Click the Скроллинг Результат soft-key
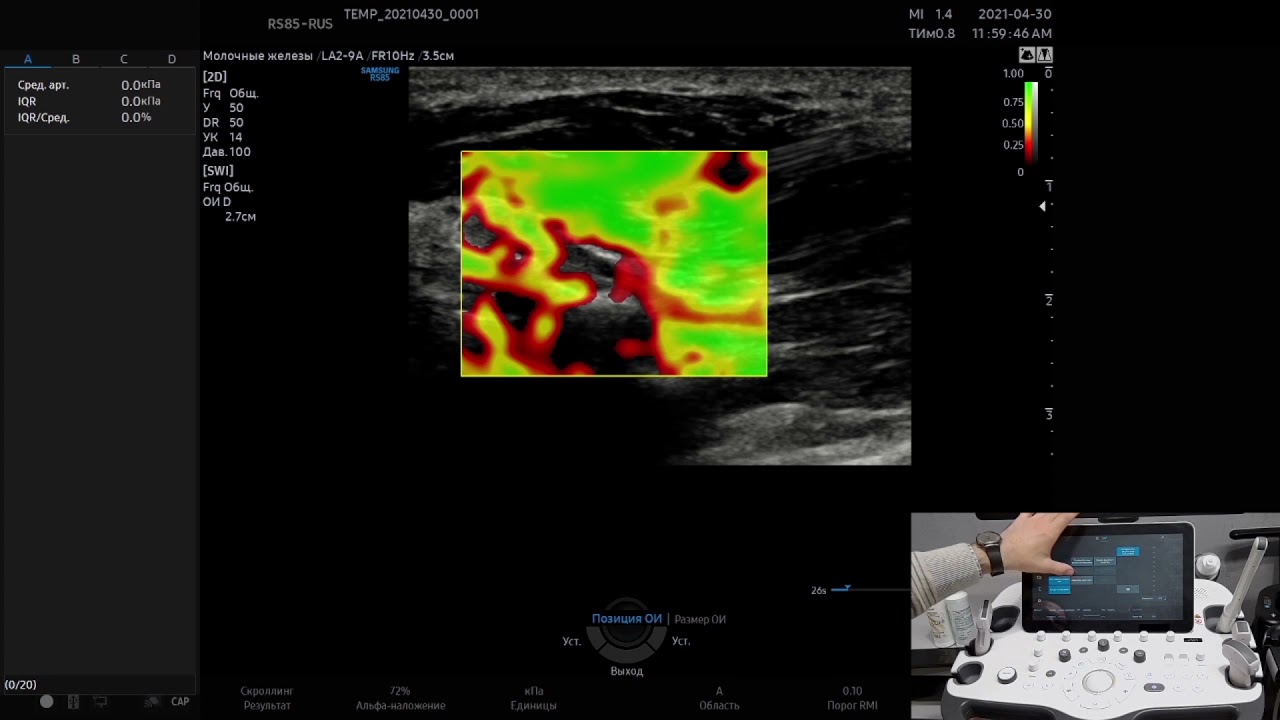This screenshot has width=1280, height=720. coord(267,698)
